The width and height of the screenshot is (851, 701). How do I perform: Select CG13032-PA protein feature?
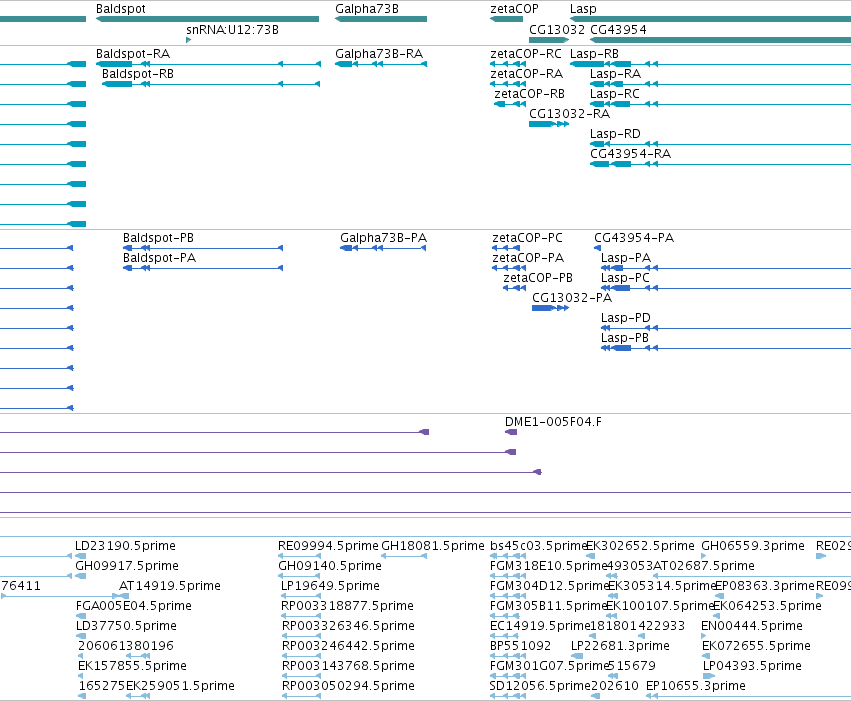point(550,308)
